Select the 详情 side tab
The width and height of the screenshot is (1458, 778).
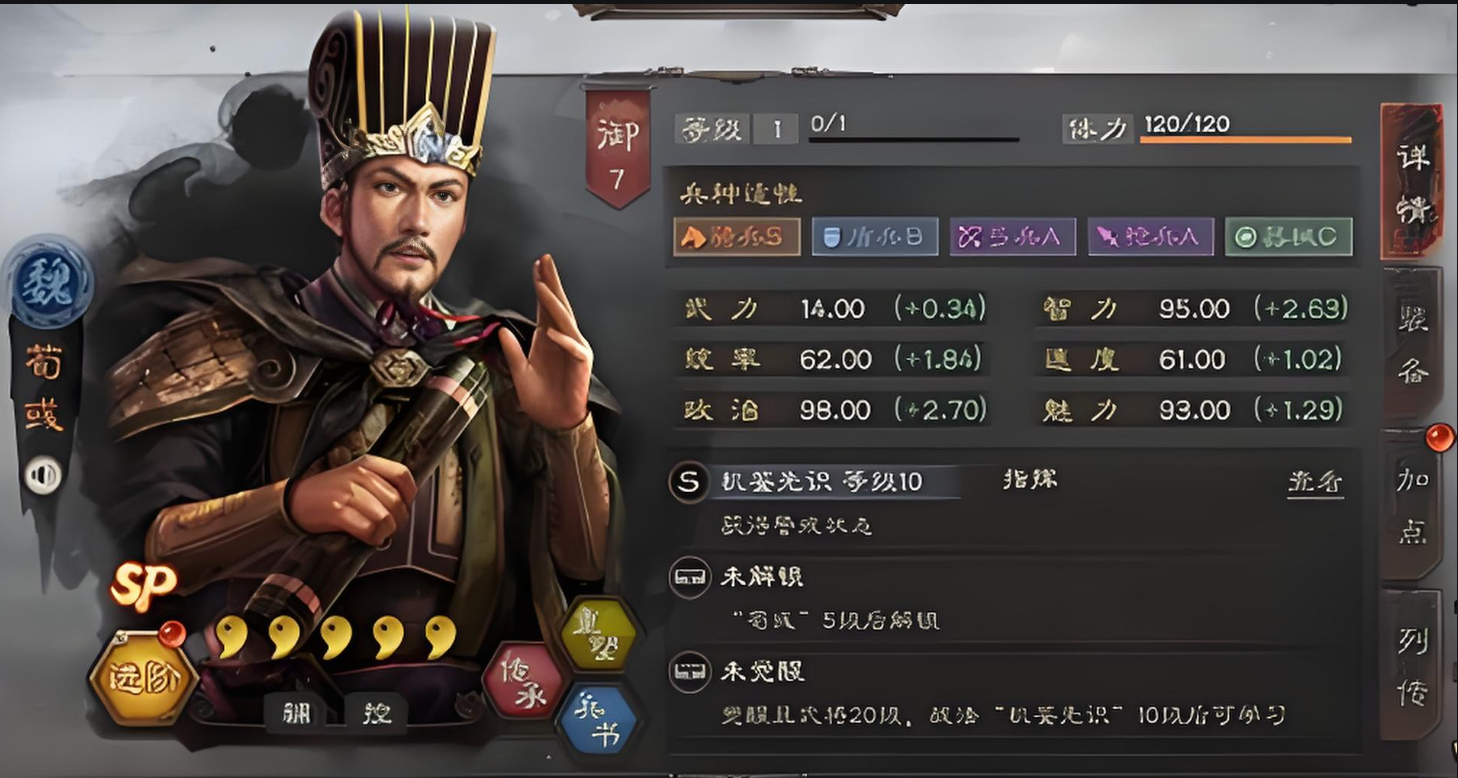1412,181
